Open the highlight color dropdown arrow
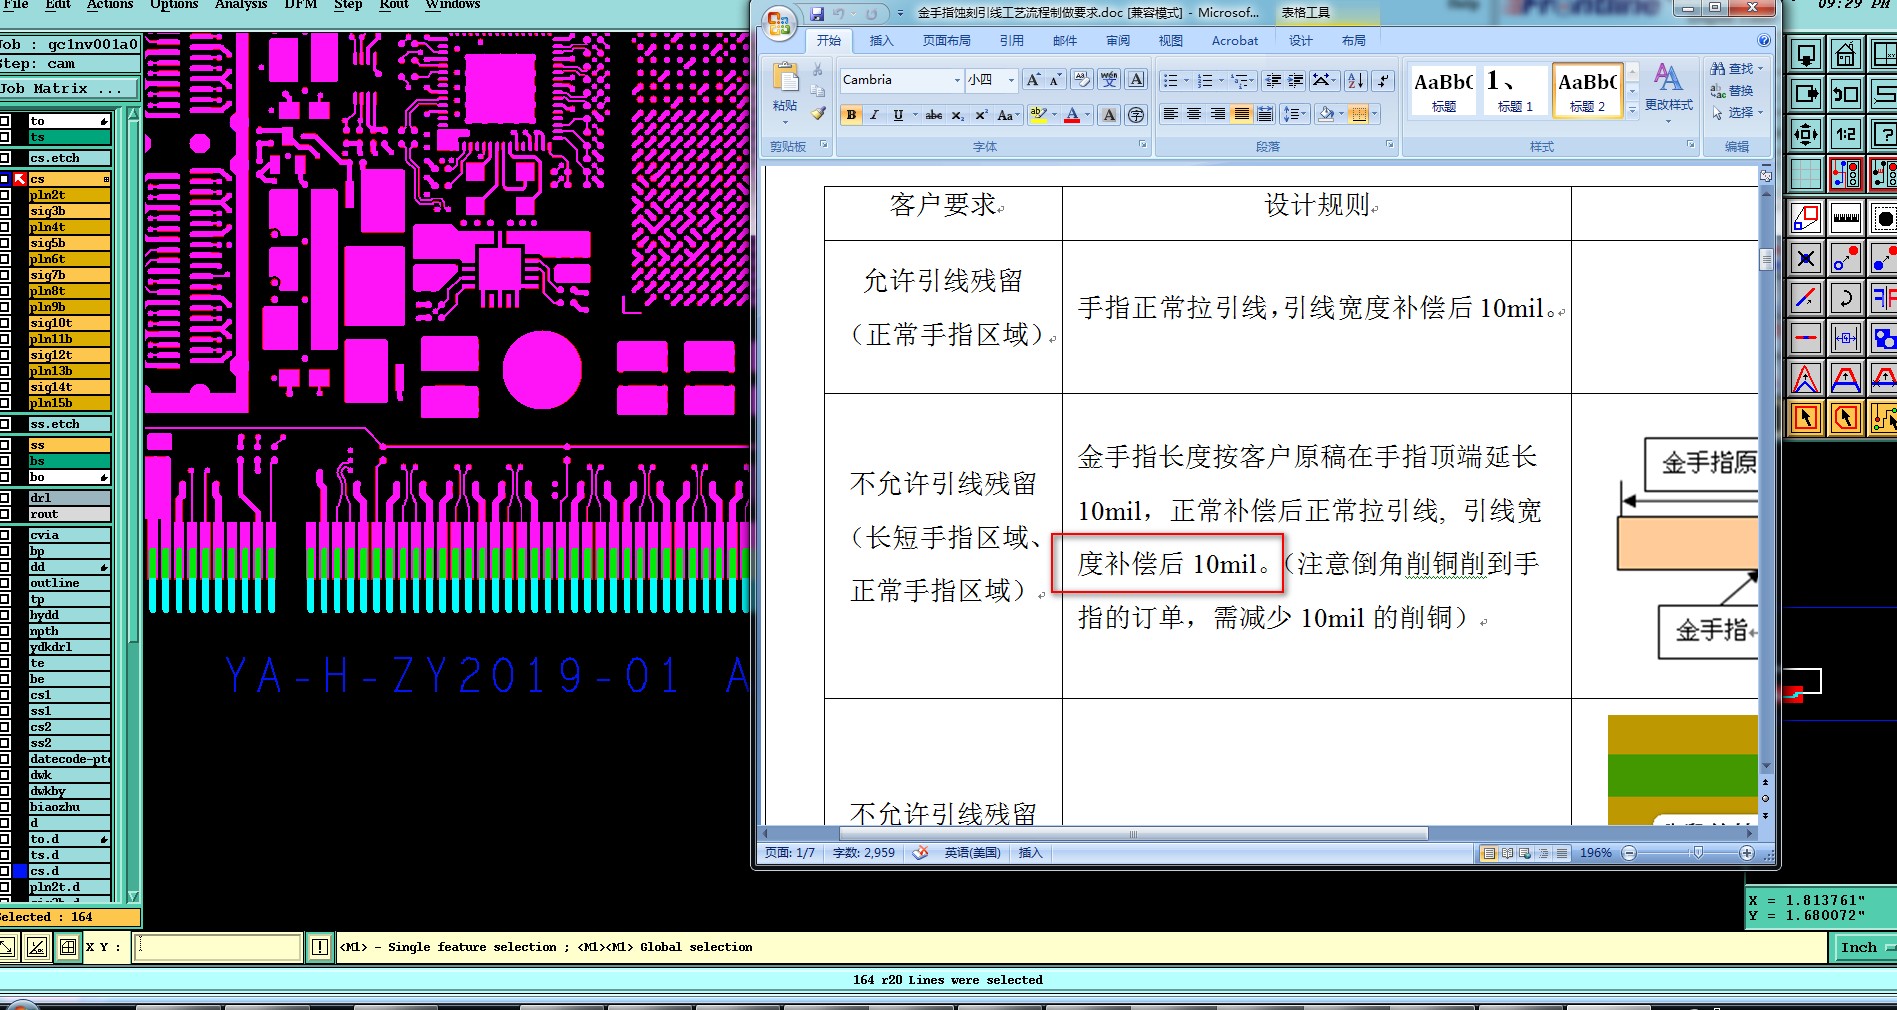 (x=1054, y=115)
